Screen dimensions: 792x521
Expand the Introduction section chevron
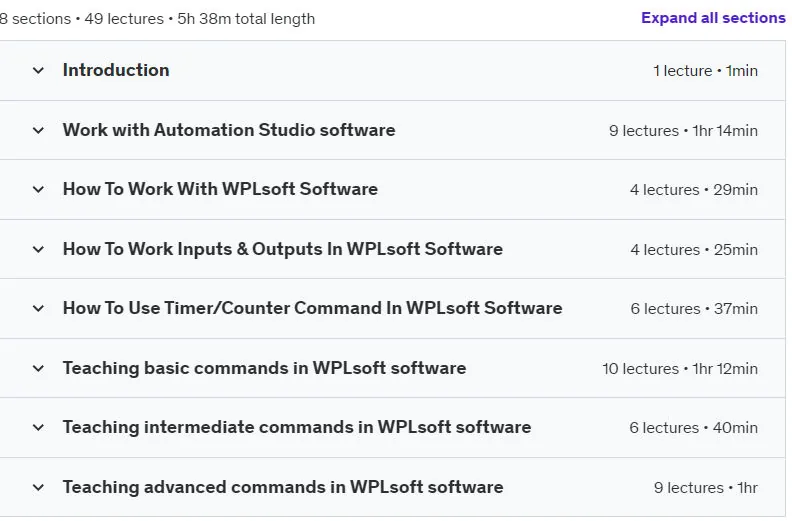pyautogui.click(x=38, y=70)
